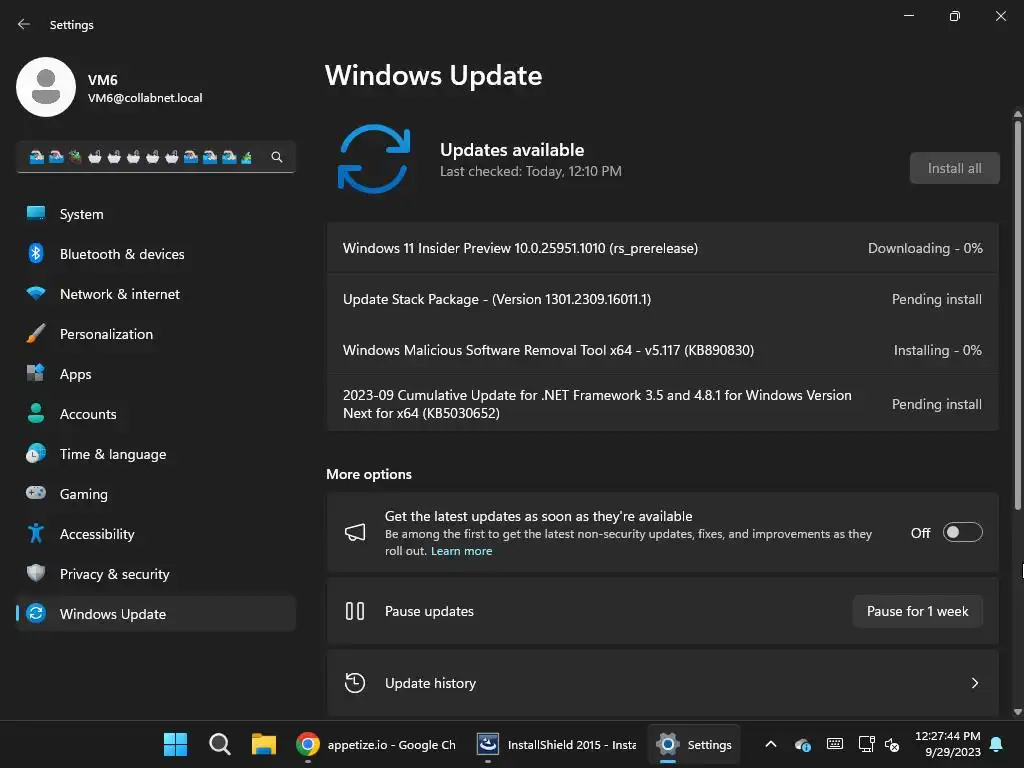Go to Network & internet settings
This screenshot has height=768, width=1024.
pos(155,293)
